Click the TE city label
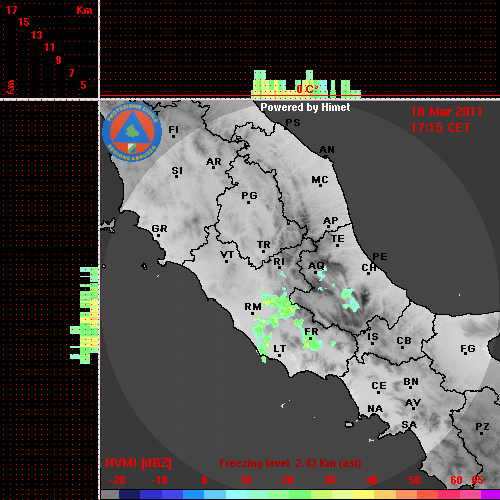Image resolution: width=500 pixels, height=500 pixels. tap(338, 238)
